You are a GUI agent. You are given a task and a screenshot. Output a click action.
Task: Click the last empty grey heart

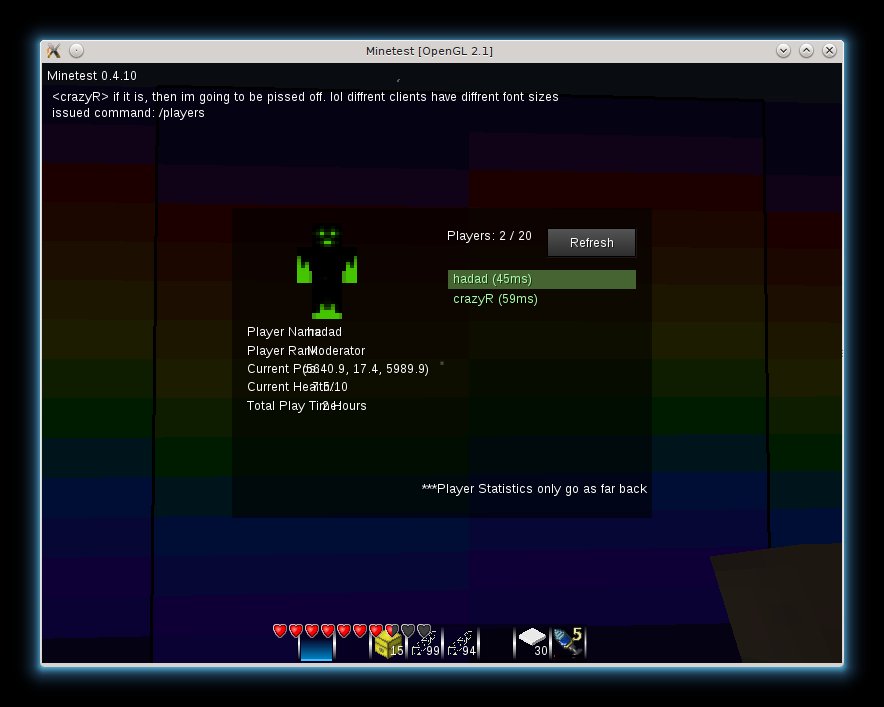(x=425, y=630)
